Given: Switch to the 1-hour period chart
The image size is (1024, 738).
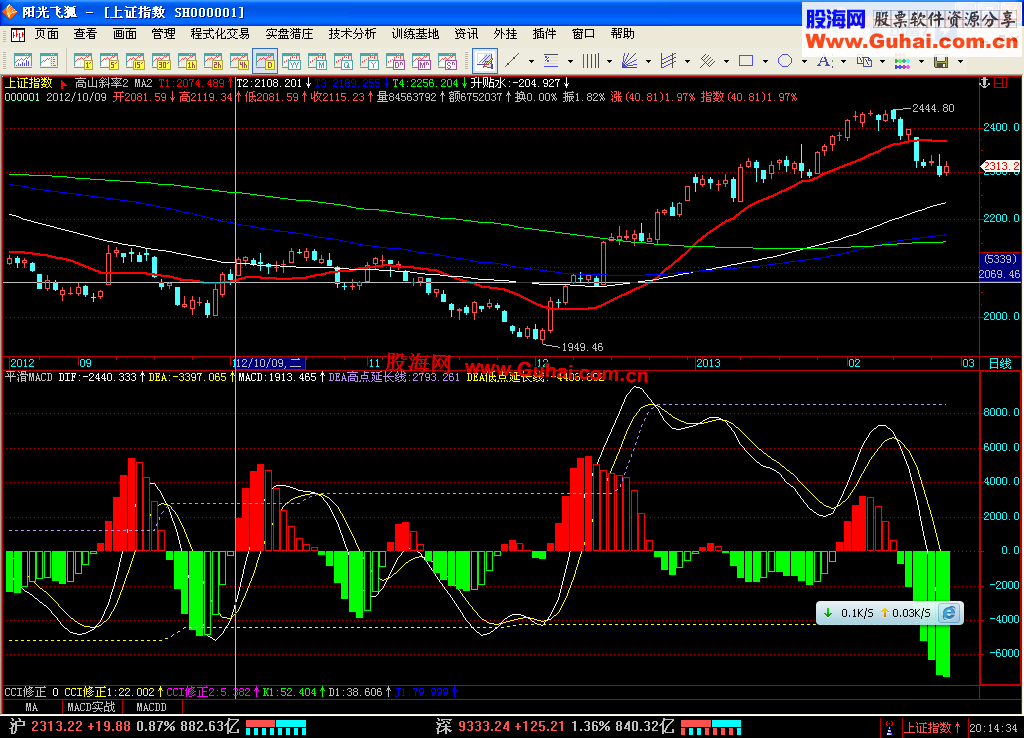Looking at the screenshot, I should tap(187, 61).
